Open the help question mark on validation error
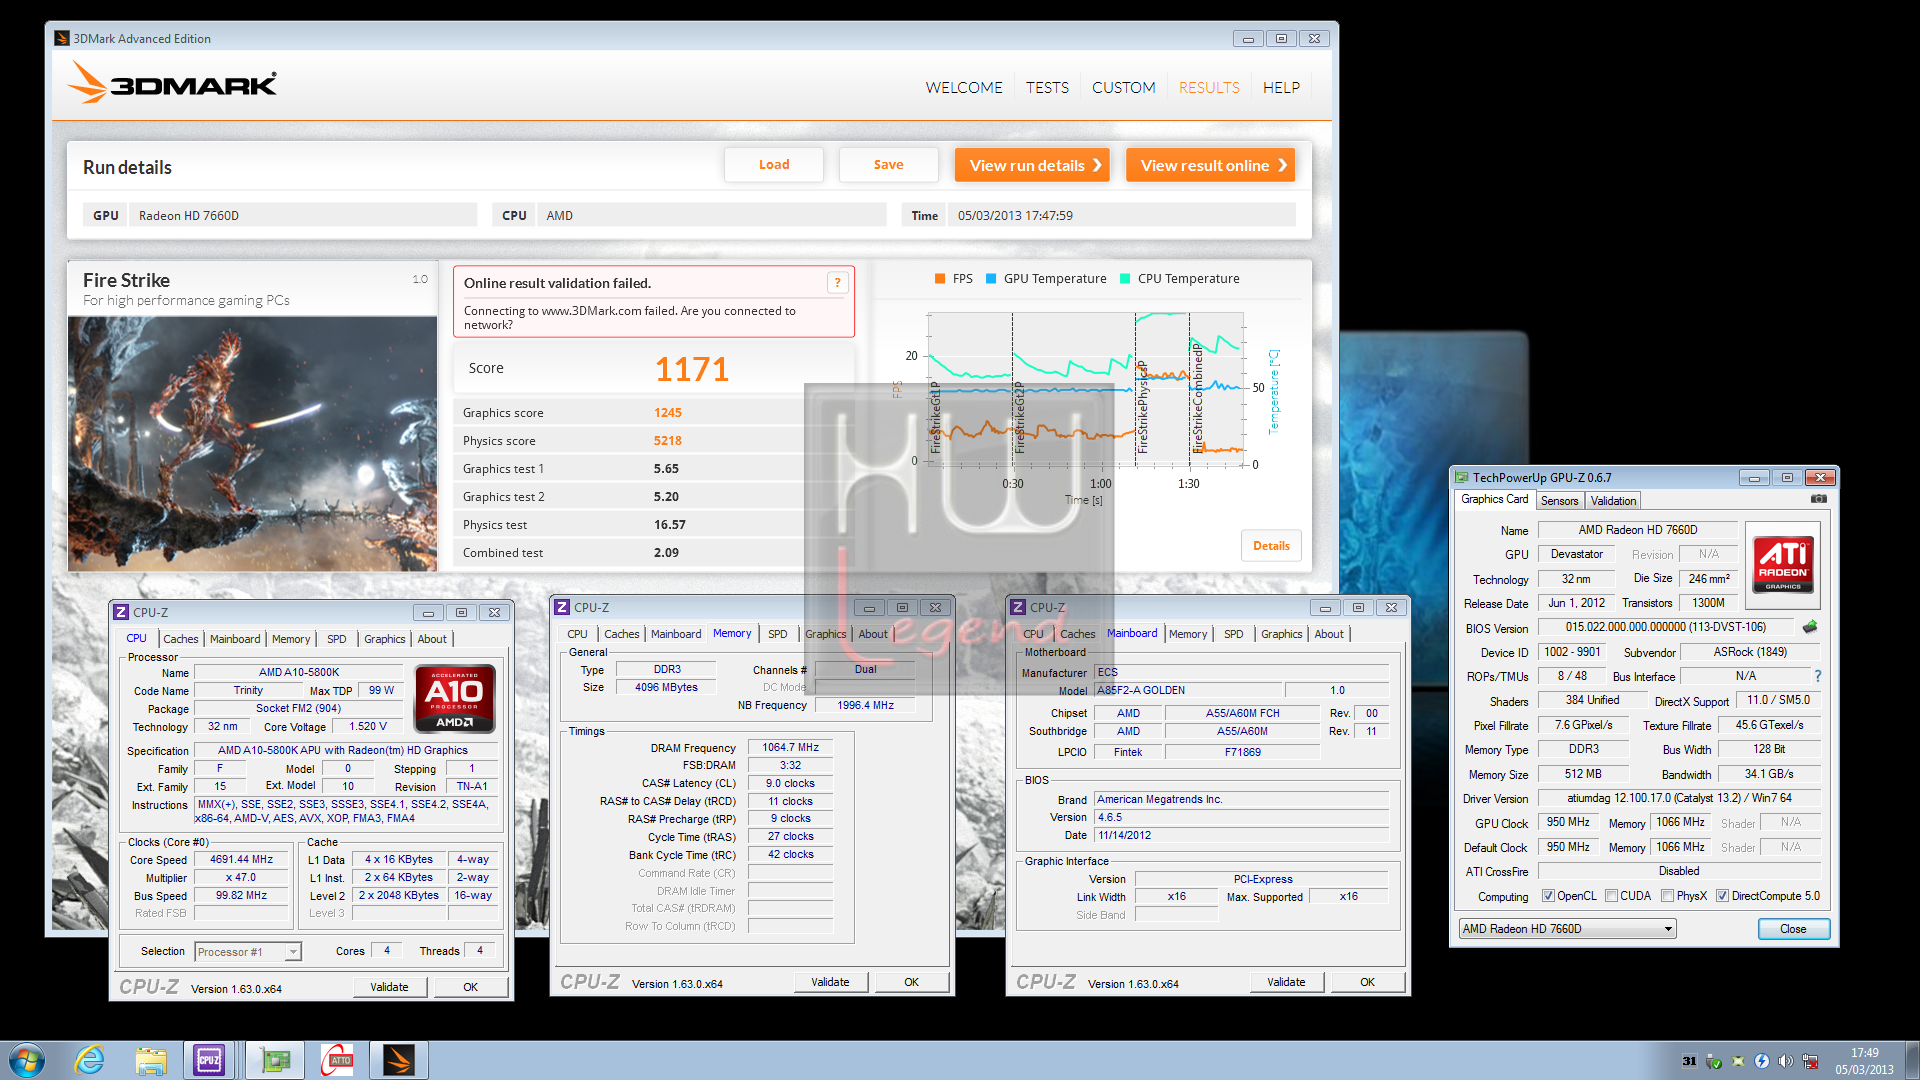 [x=837, y=283]
